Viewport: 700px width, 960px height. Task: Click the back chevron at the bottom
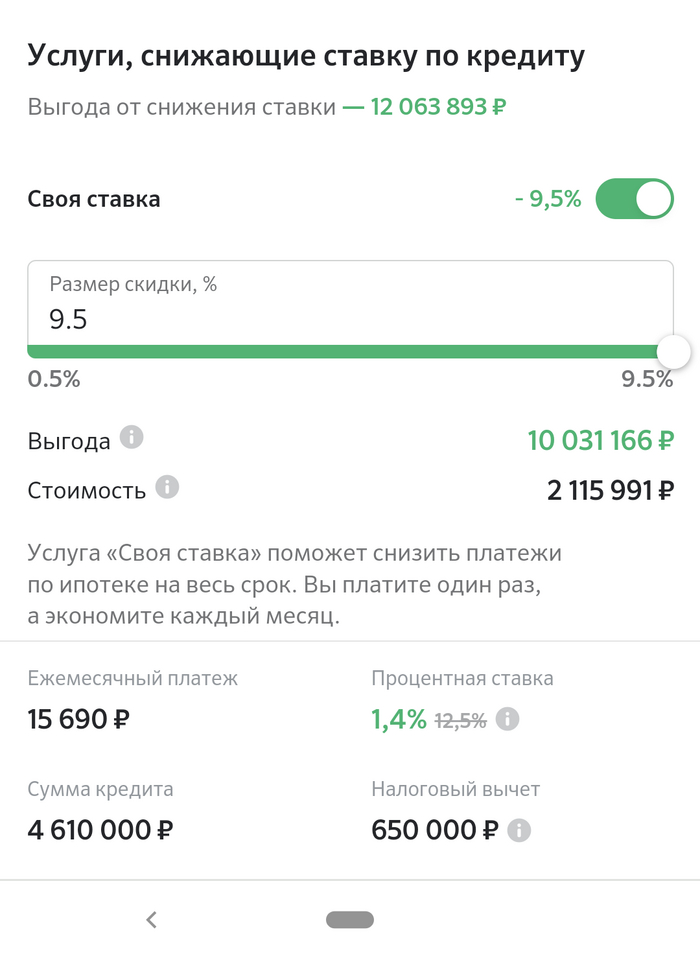(x=152, y=919)
